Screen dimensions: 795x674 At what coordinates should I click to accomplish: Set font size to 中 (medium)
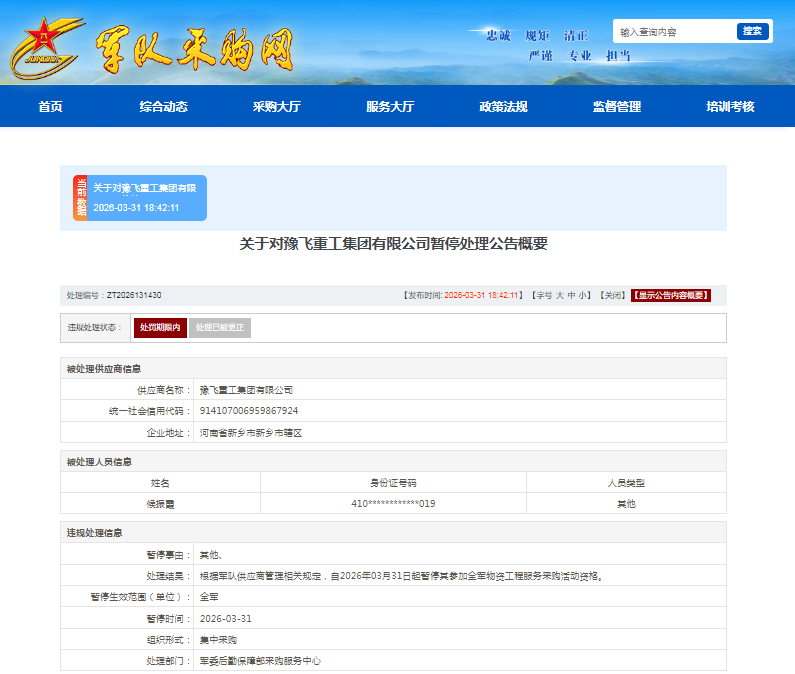[571, 296]
